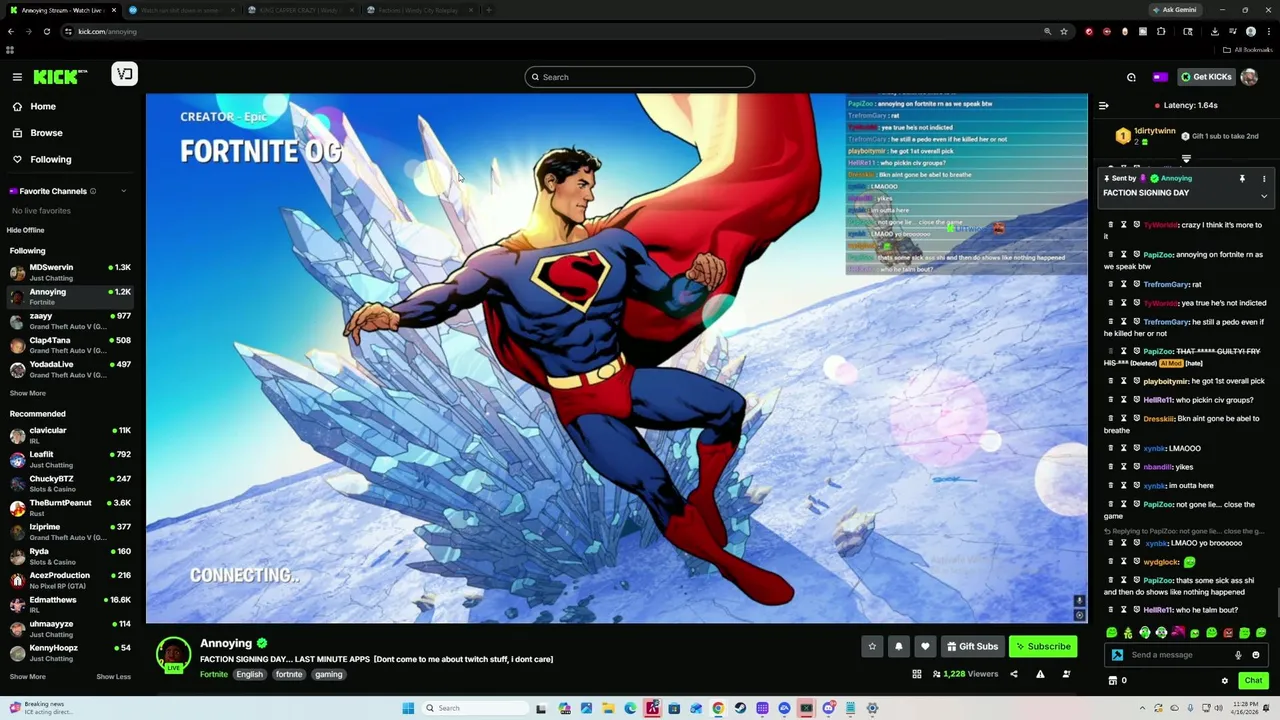Click the green Chat send button
Image resolution: width=1280 pixels, height=720 pixels.
pos(1253,680)
